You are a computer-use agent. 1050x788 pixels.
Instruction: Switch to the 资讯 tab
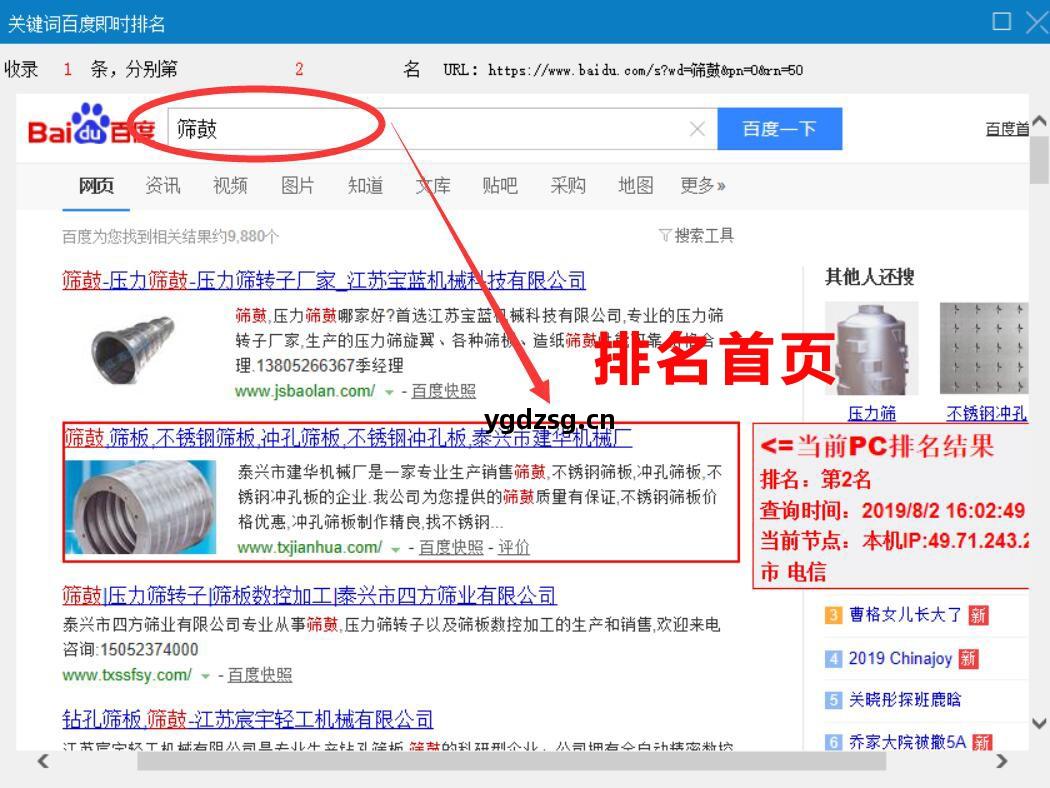[x=163, y=186]
